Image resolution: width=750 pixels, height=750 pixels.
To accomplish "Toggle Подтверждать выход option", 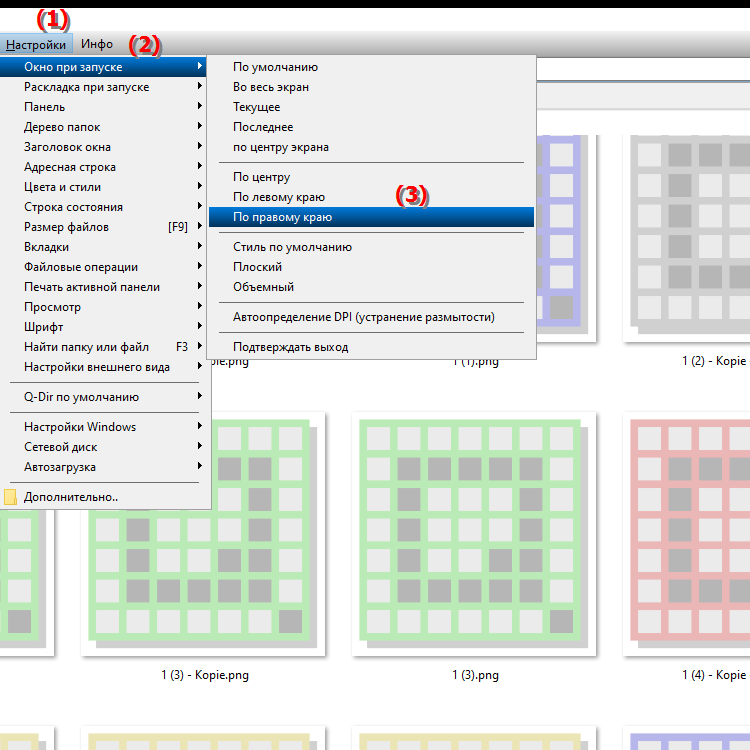I will point(371,347).
